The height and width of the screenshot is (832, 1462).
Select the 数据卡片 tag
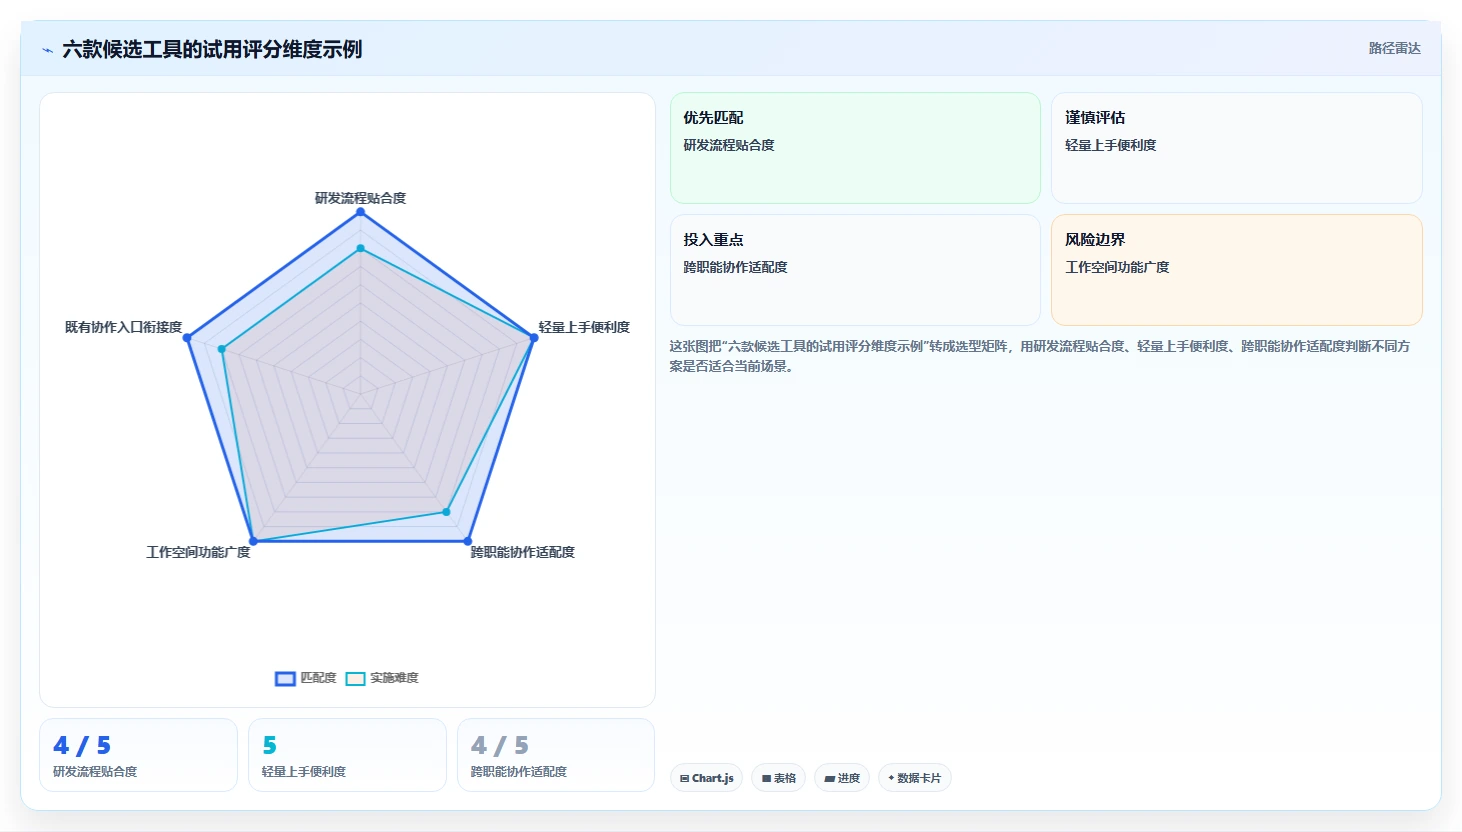click(914, 778)
